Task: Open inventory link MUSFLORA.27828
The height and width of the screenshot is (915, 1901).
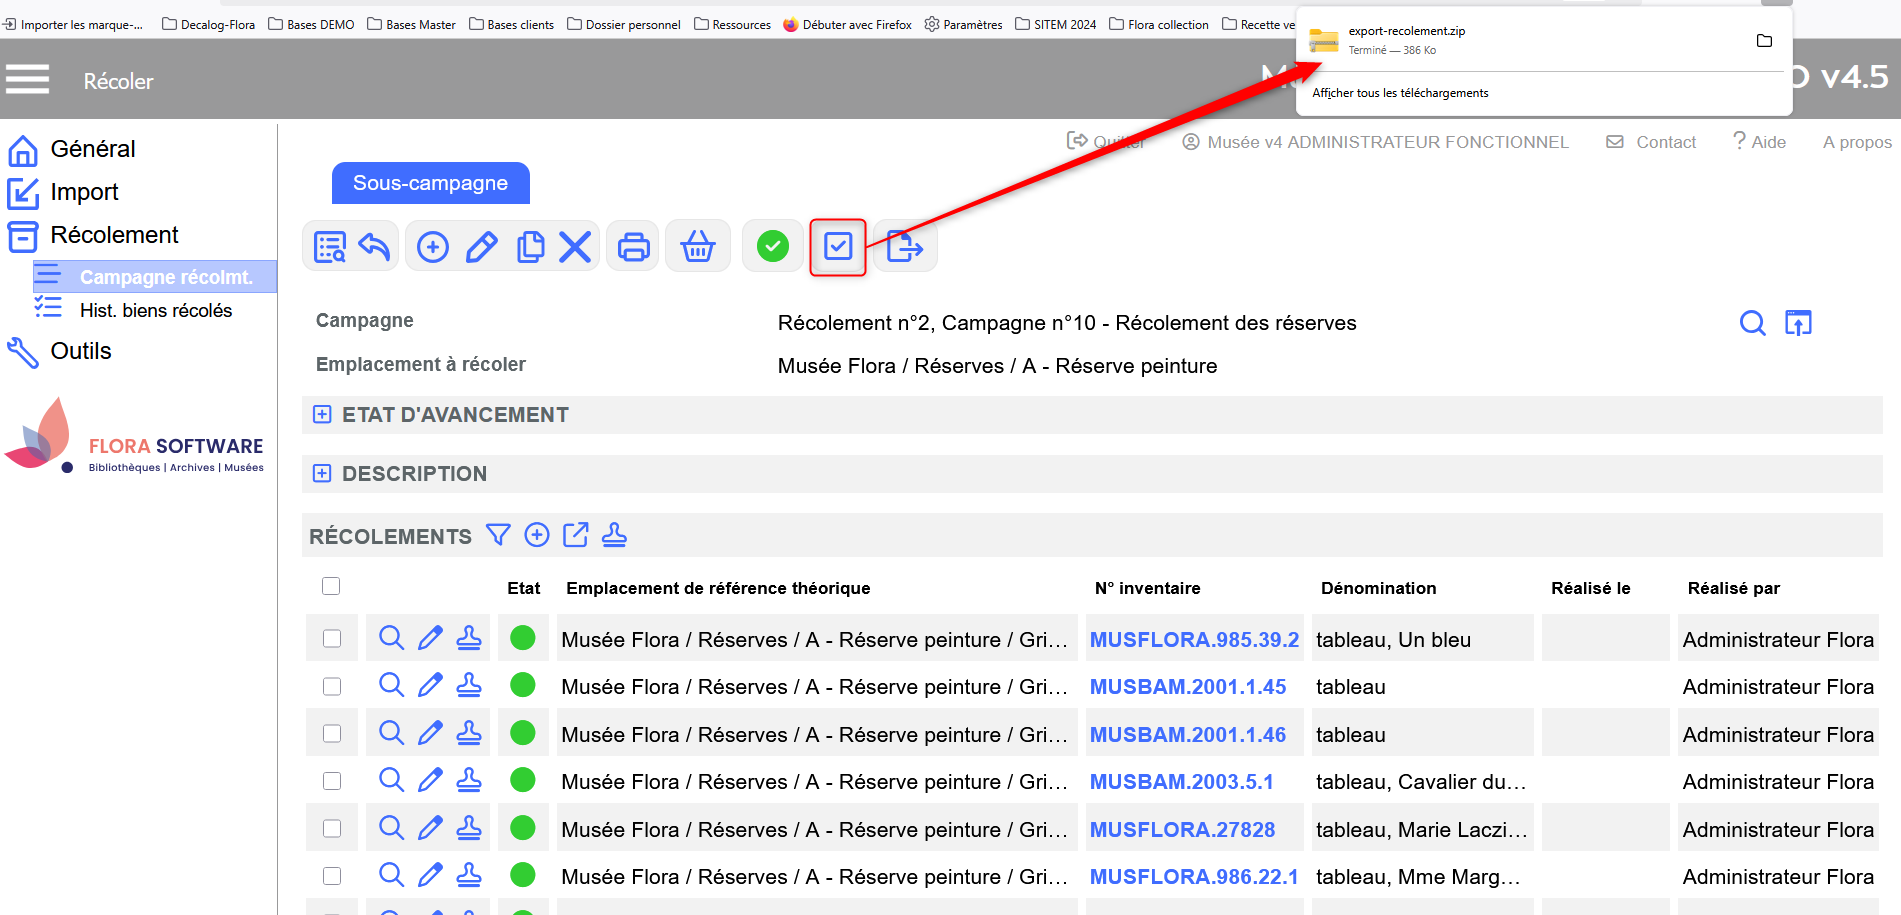Action: (1182, 829)
